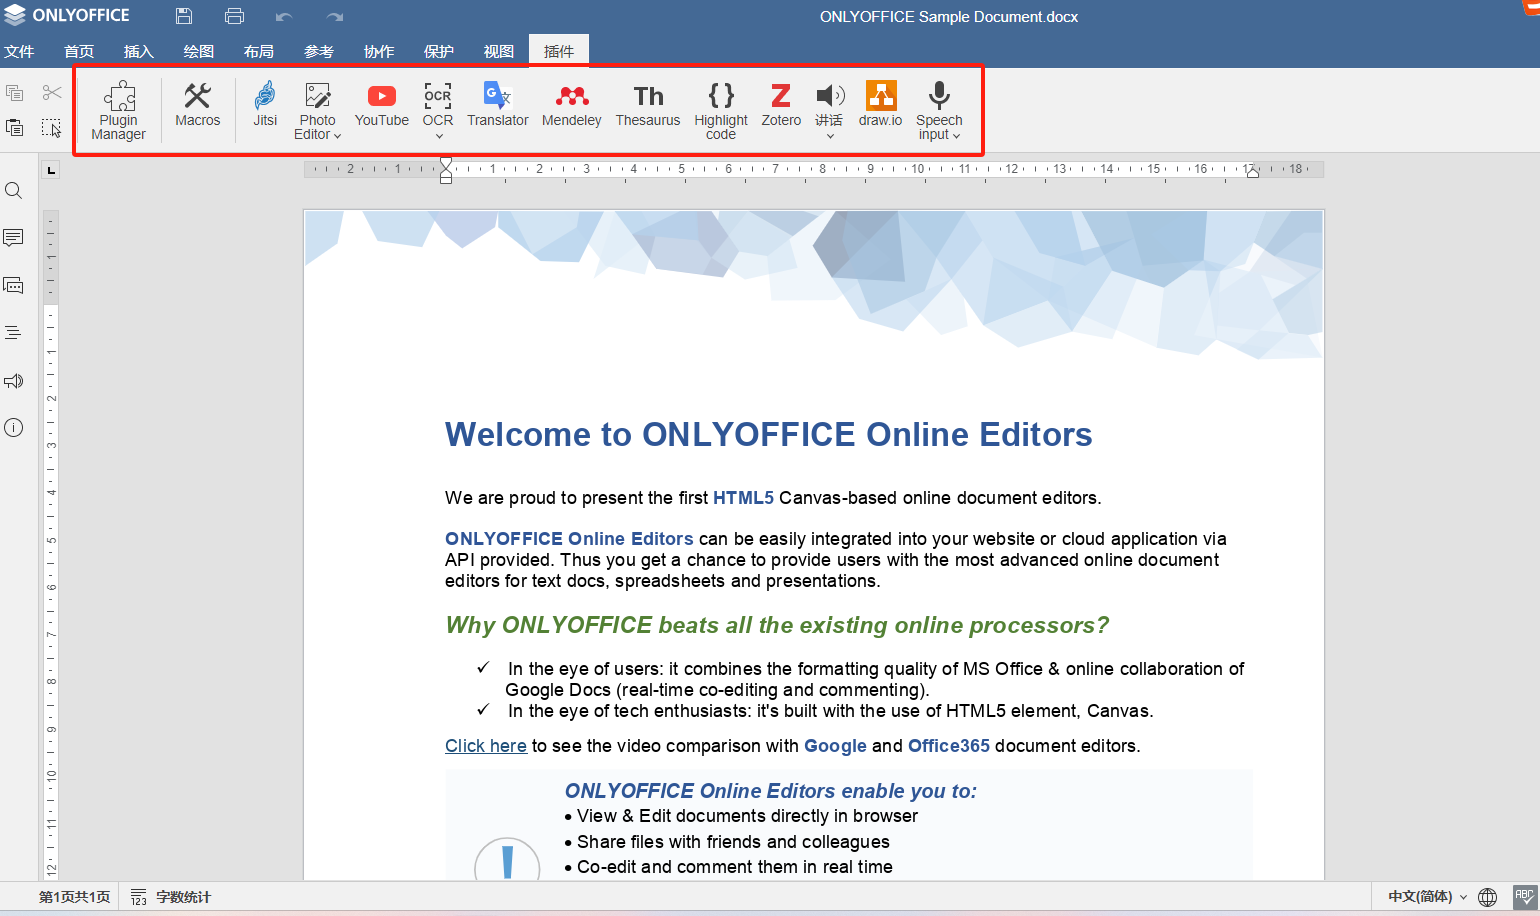Expand the 讲话 dropdown arrow
Image resolution: width=1540 pixels, height=916 pixels.
point(830,136)
